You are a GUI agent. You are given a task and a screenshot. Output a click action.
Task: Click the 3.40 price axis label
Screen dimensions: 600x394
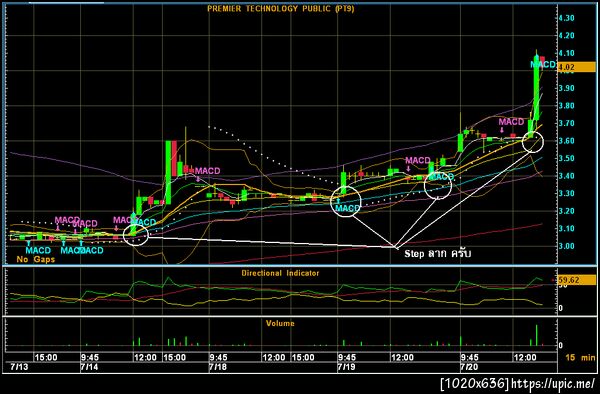pyautogui.click(x=566, y=176)
